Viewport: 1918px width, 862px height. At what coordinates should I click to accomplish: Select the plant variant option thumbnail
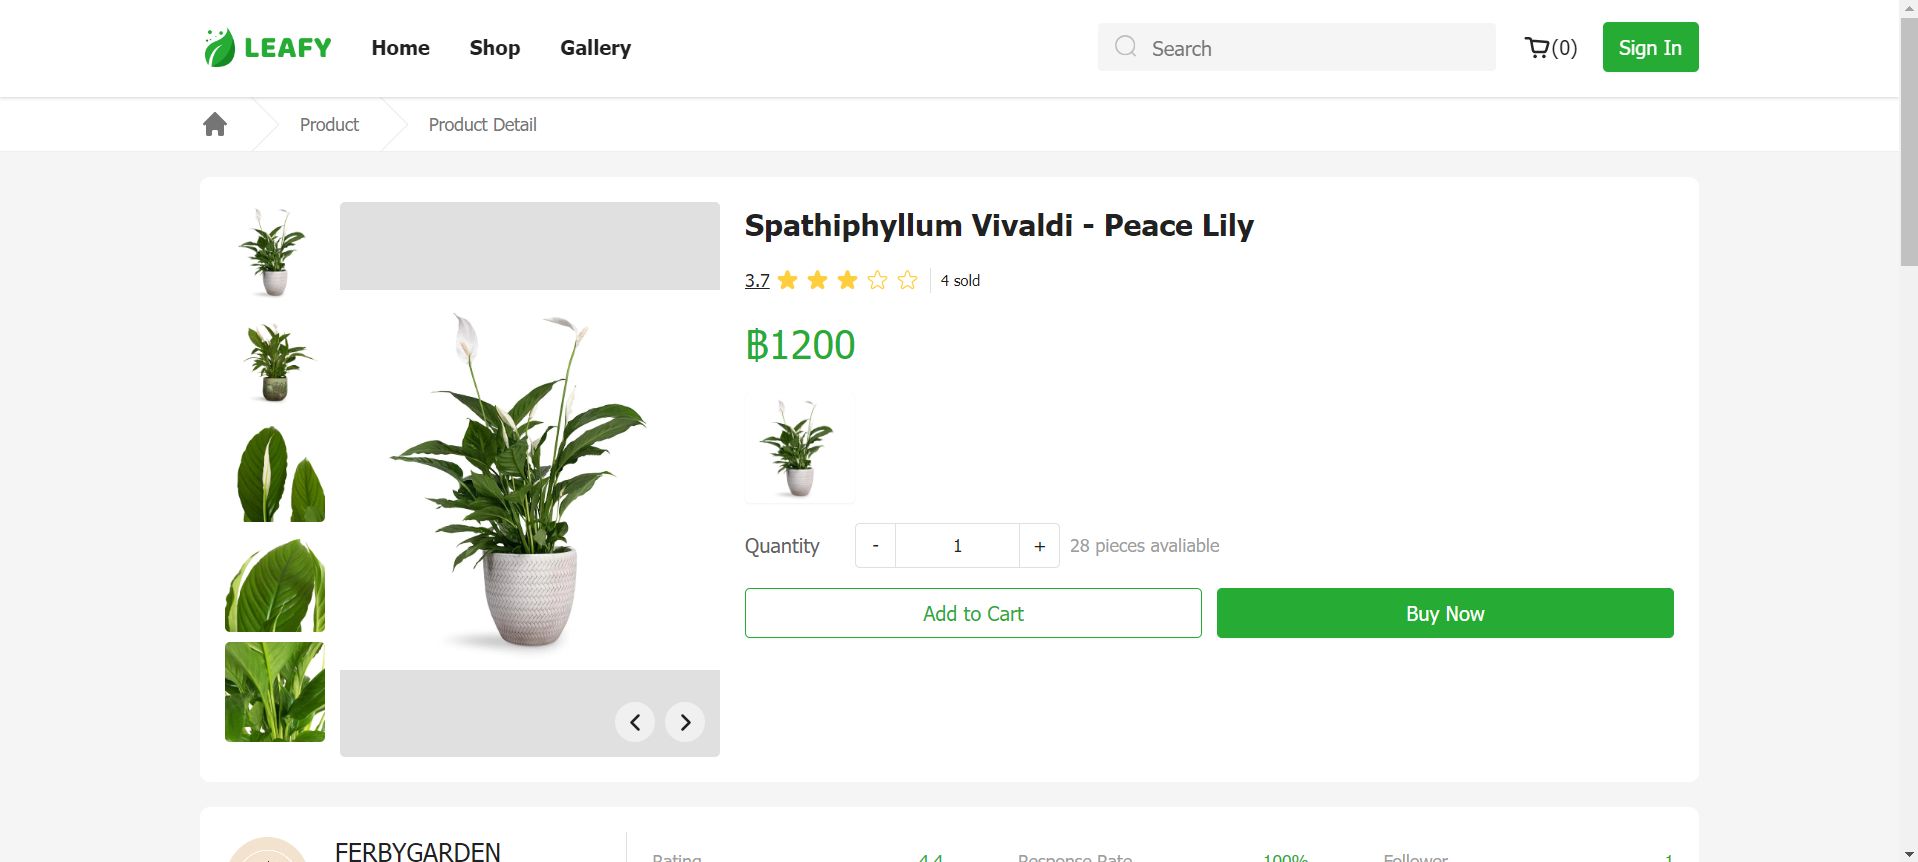(x=800, y=448)
